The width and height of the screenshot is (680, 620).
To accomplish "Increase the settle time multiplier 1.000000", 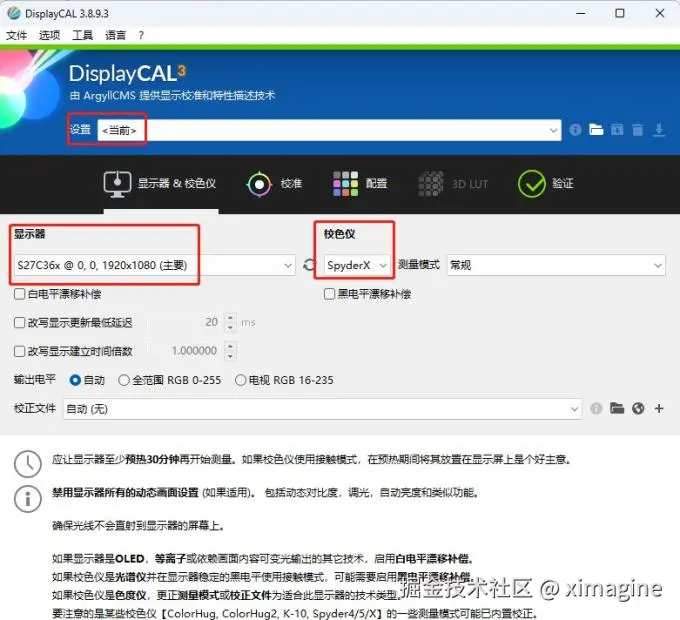I will [x=230, y=346].
